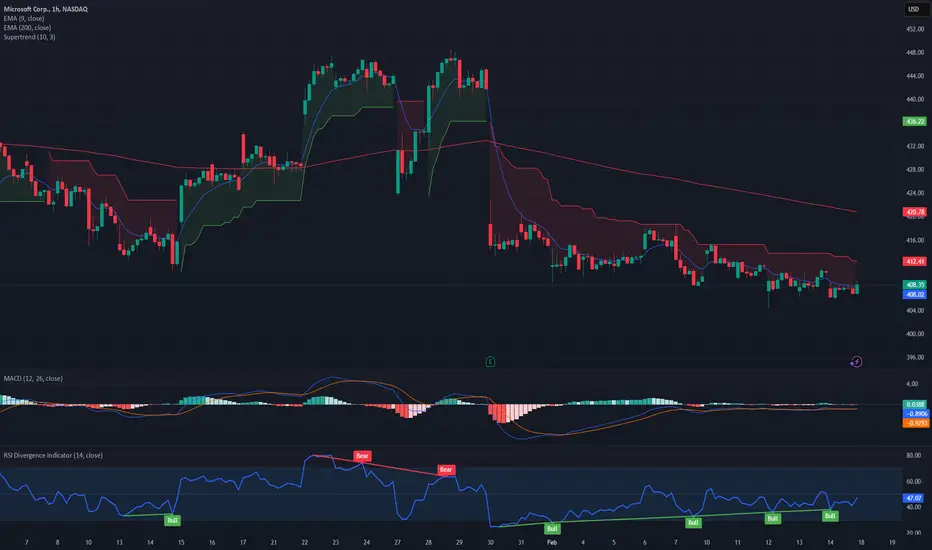Select the EMA (9, close) indicator legend
This screenshot has height=550, width=932.
pyautogui.click(x=24, y=18)
